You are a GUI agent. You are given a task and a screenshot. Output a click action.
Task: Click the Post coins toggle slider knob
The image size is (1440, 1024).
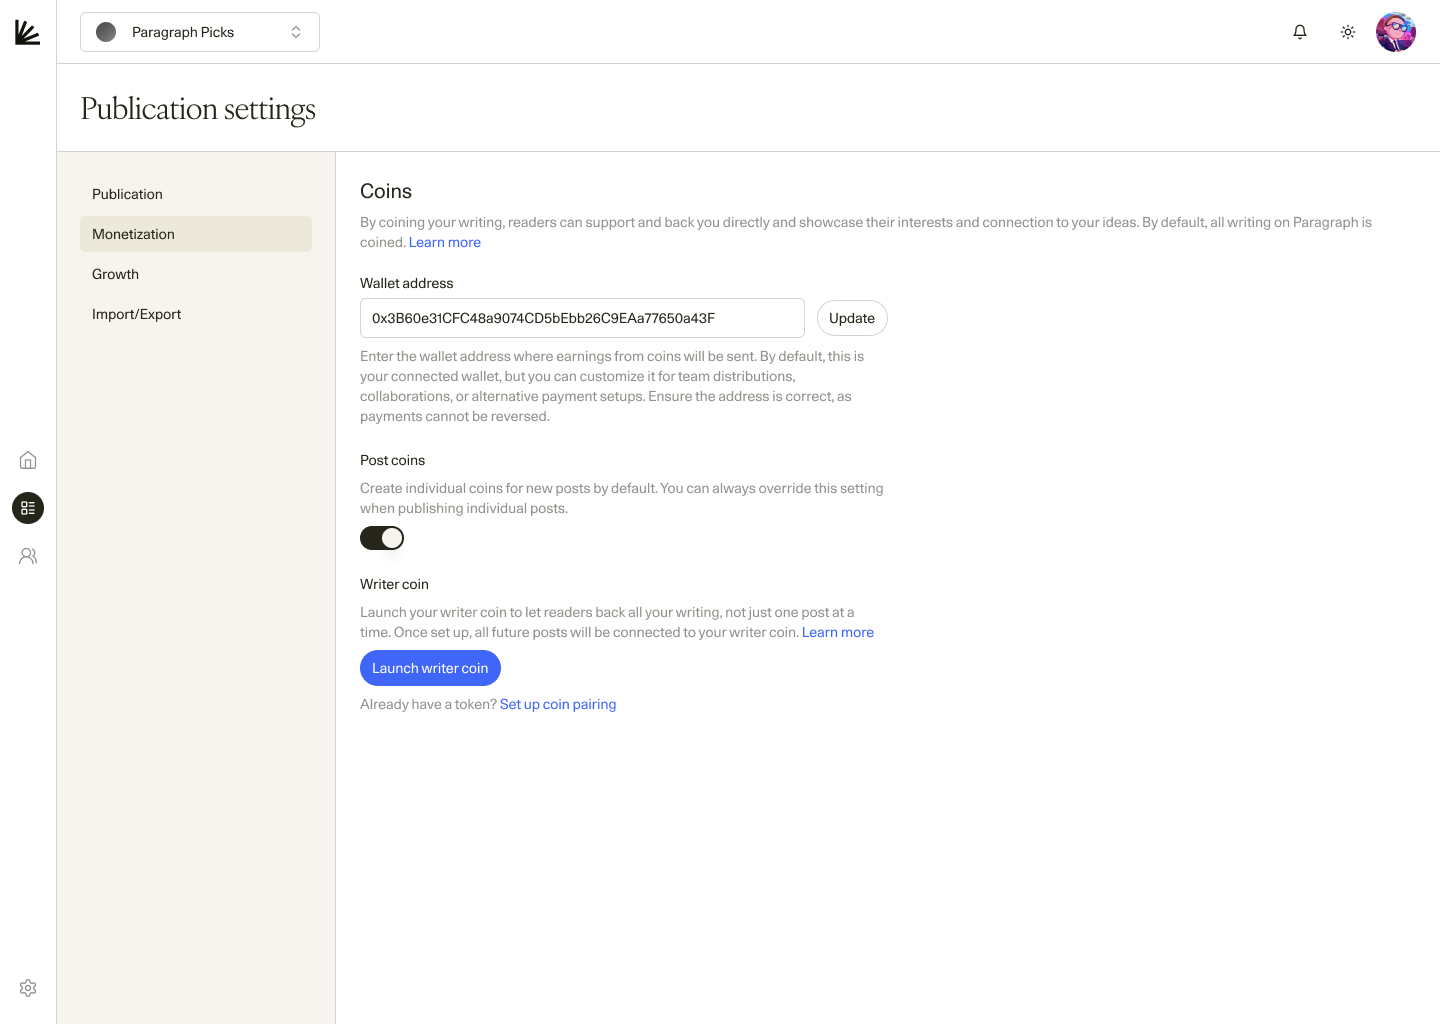point(392,538)
